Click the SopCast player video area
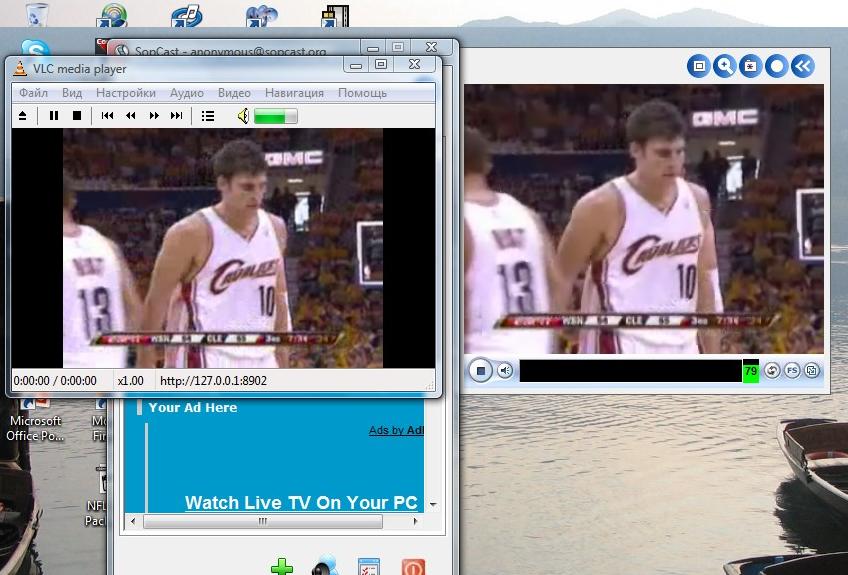The width and height of the screenshot is (848, 575). [x=644, y=219]
